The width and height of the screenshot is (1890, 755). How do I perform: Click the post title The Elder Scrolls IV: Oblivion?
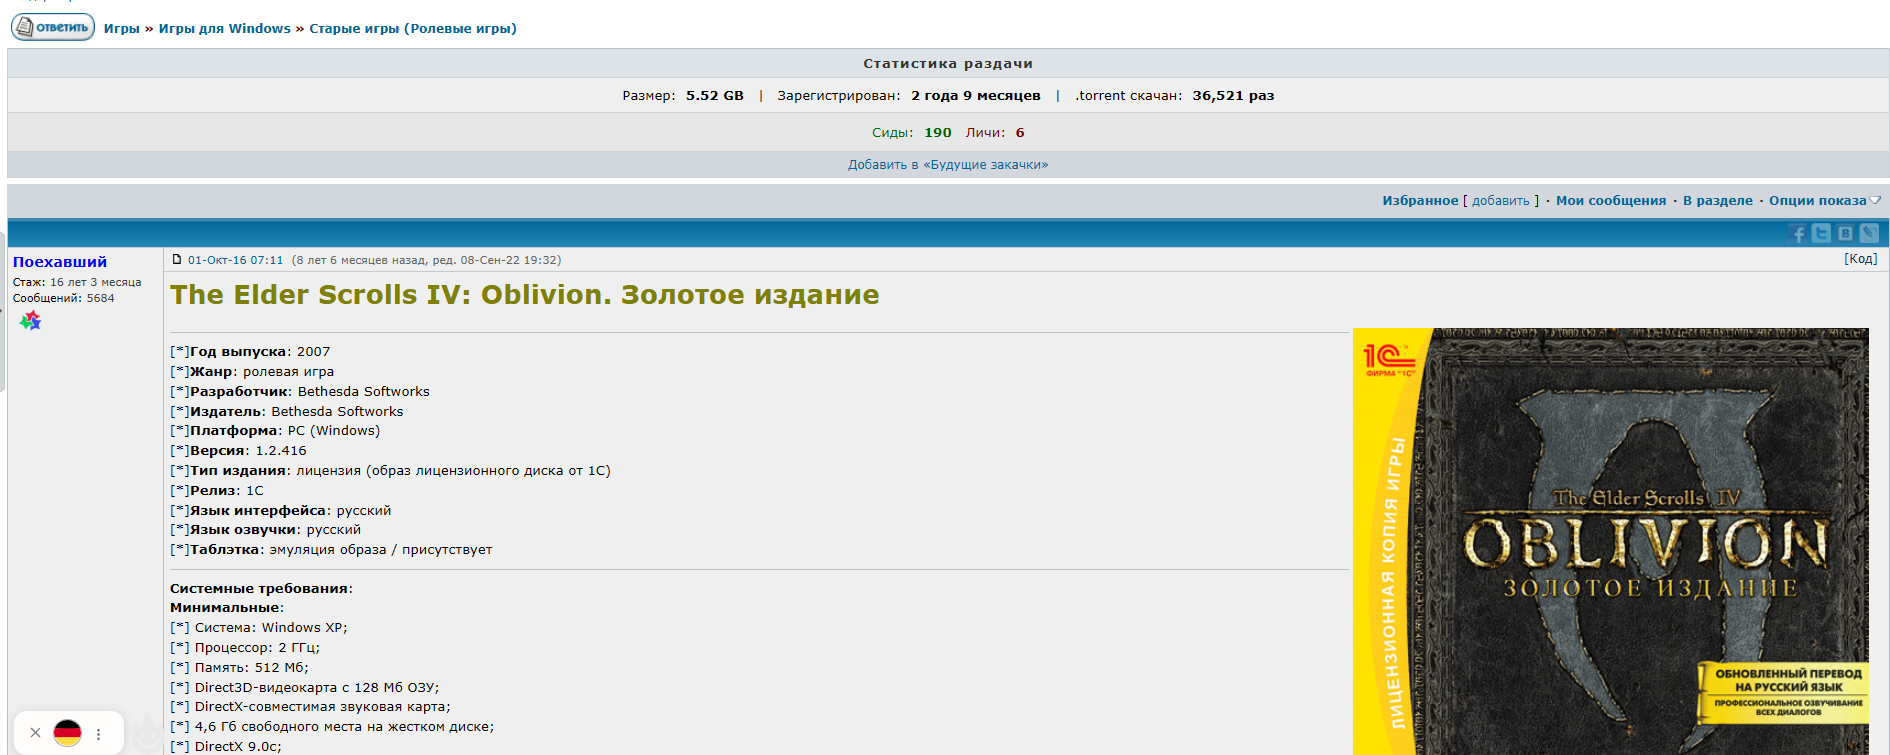point(525,295)
